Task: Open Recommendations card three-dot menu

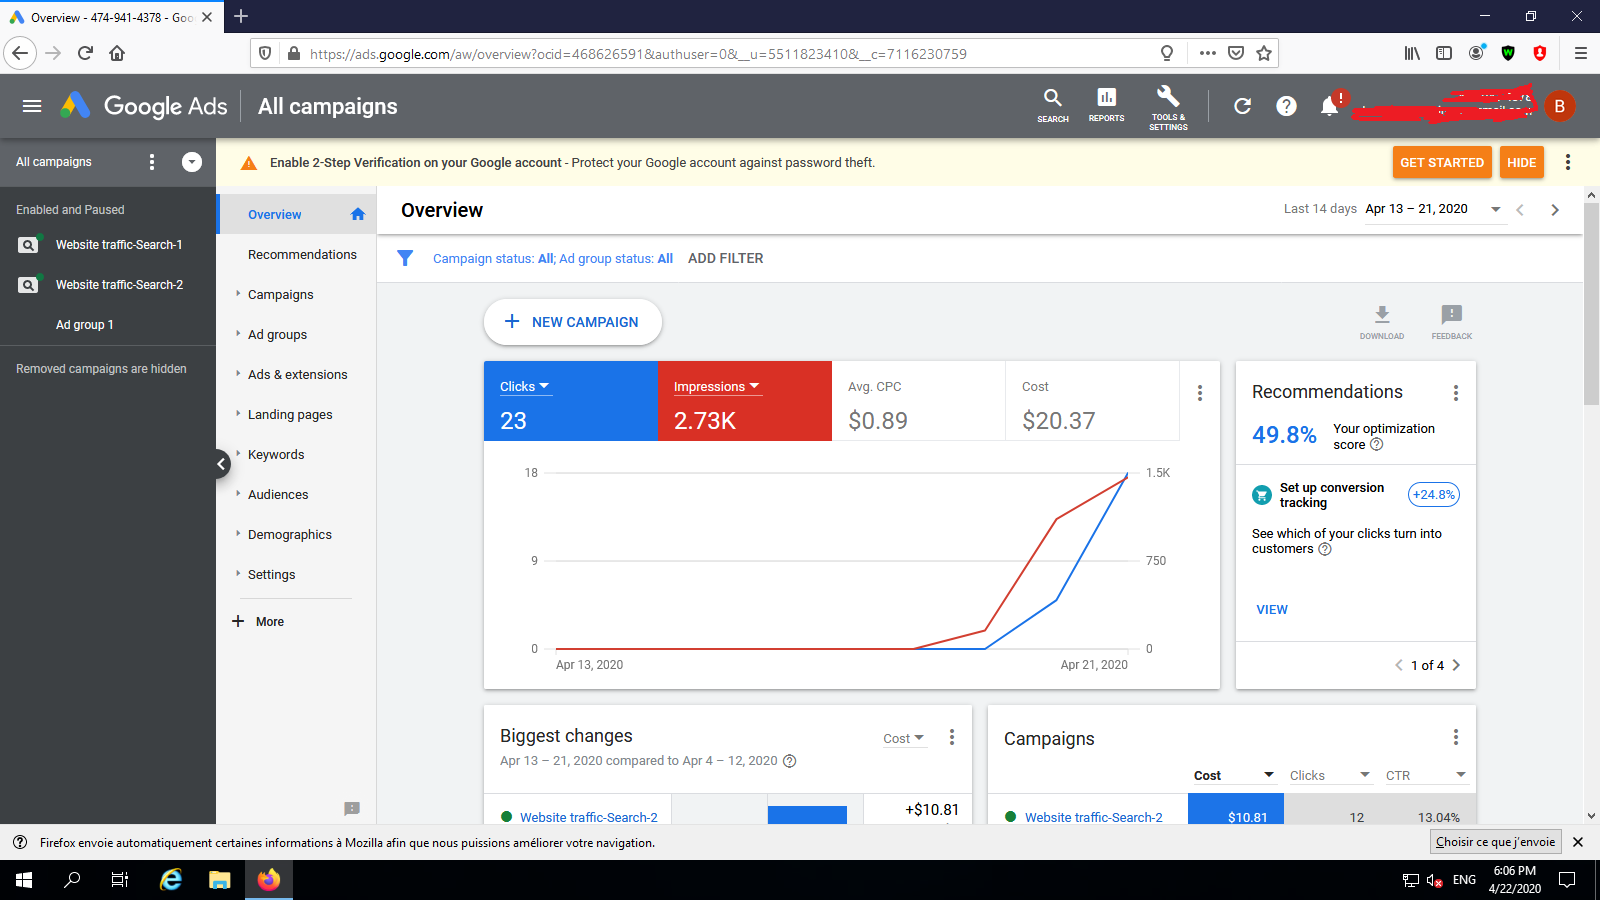Action: click(x=1456, y=393)
